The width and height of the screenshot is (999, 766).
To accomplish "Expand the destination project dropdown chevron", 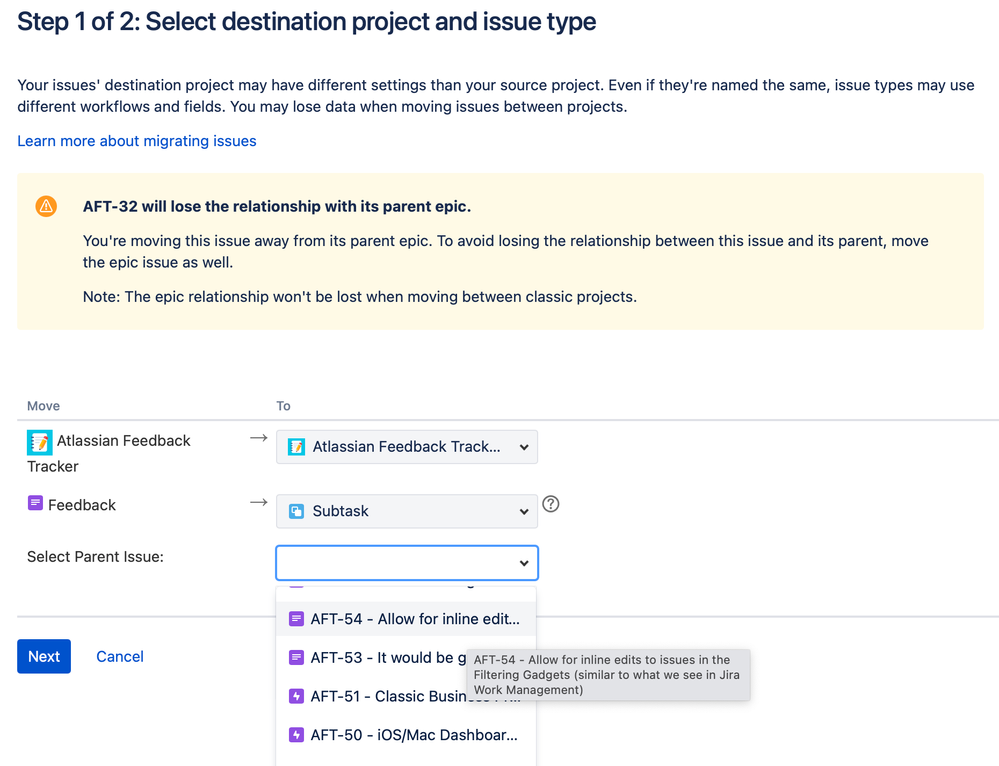I will click(524, 447).
